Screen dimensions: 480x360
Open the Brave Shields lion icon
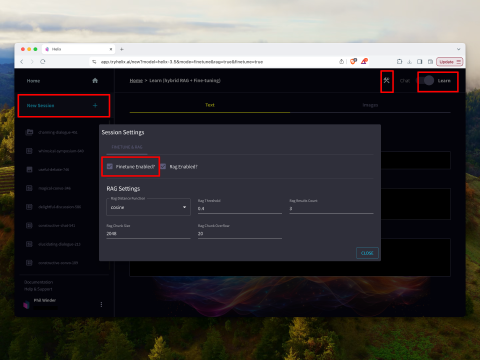[x=353, y=61]
